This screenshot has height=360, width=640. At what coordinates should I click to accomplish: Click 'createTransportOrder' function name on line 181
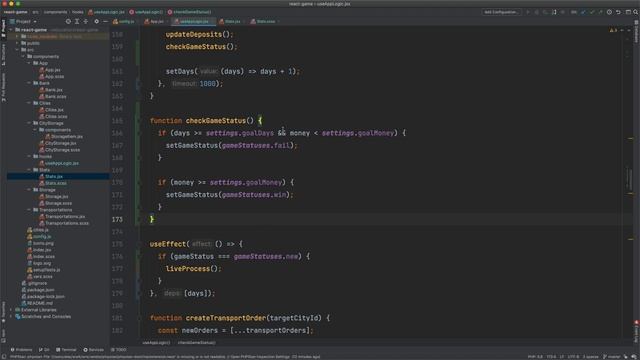[226, 318]
